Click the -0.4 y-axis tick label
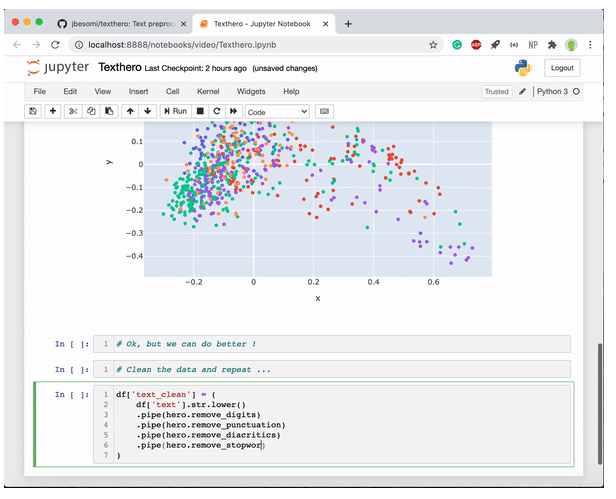The image size is (616, 499). click(134, 256)
